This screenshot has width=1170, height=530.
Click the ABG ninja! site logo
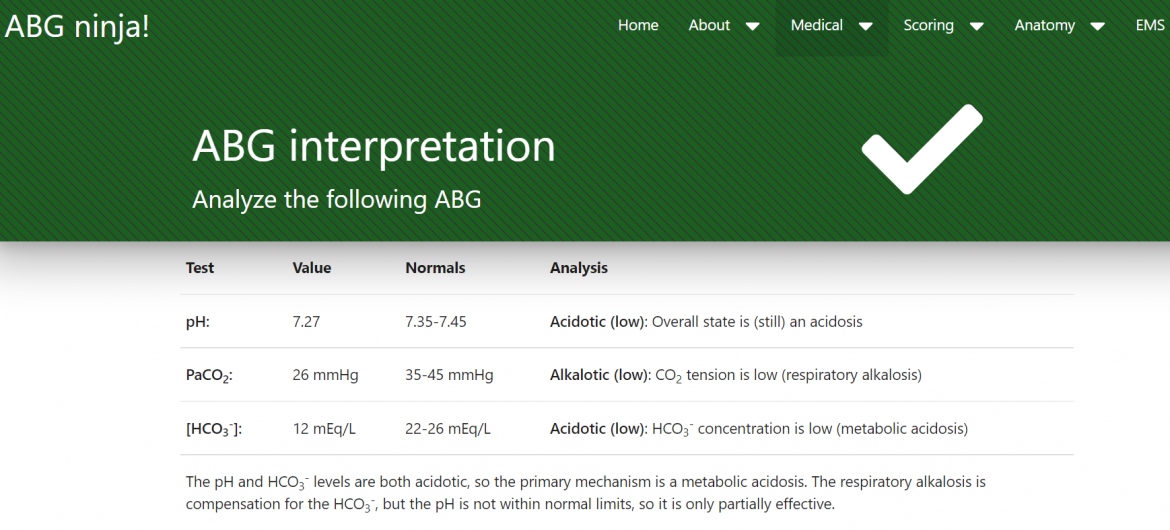[77, 26]
